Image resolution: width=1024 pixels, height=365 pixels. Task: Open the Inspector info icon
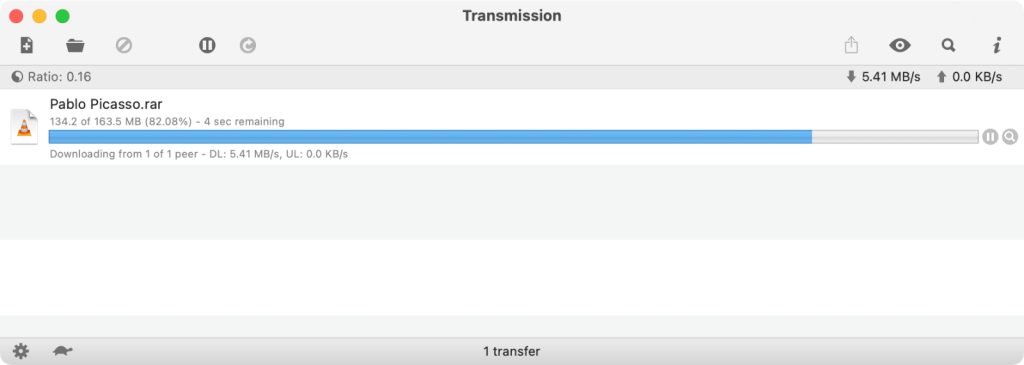(997, 45)
